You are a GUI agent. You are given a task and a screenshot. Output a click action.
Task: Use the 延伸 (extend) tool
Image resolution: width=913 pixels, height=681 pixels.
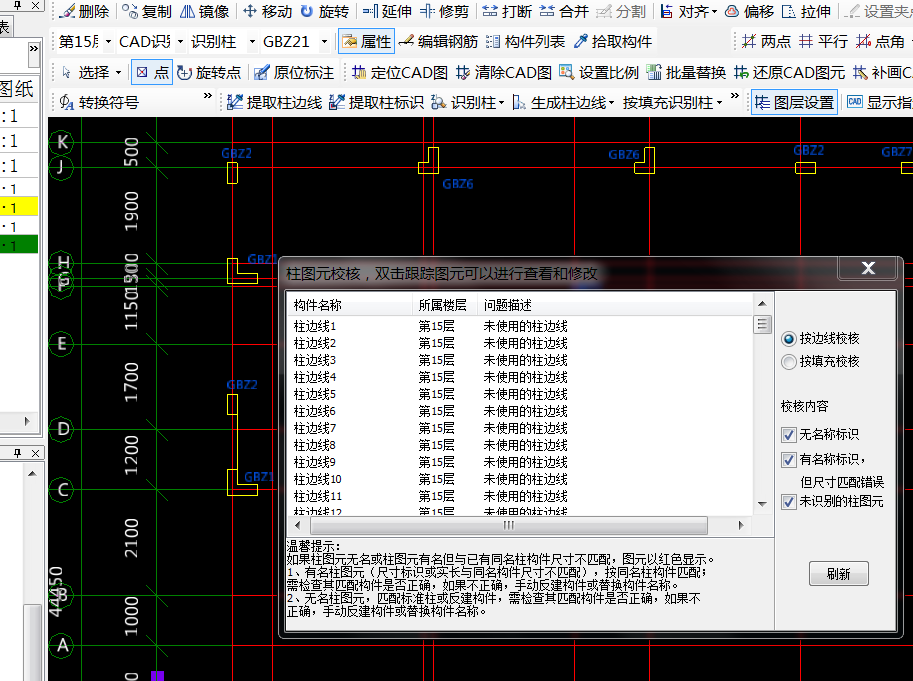[x=387, y=11]
